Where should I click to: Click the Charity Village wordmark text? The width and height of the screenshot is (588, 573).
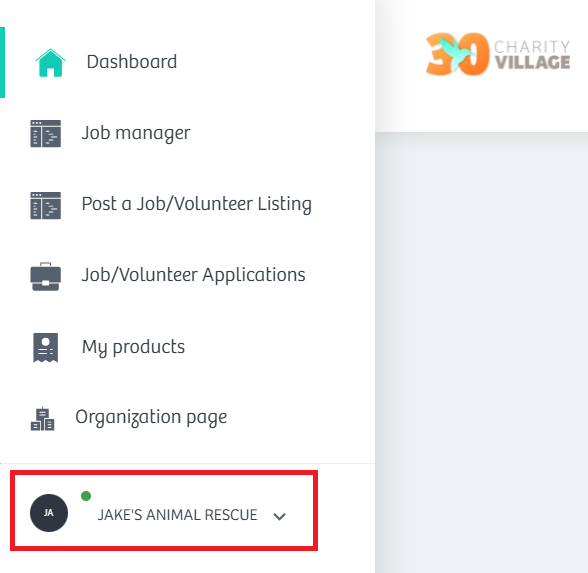click(532, 55)
